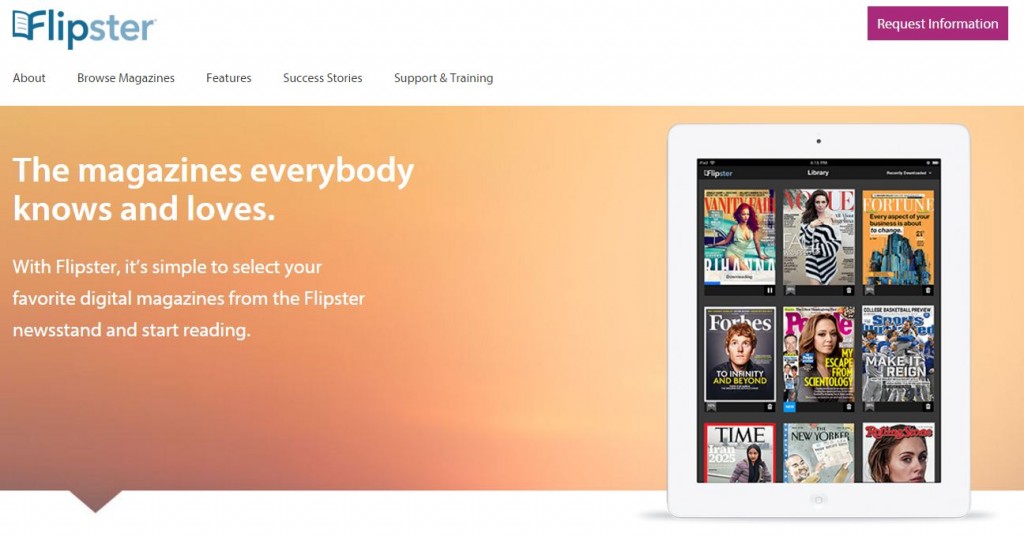The height and width of the screenshot is (540, 1024).
Task: Tap the trash icon under Forbes
Action: [x=770, y=407]
